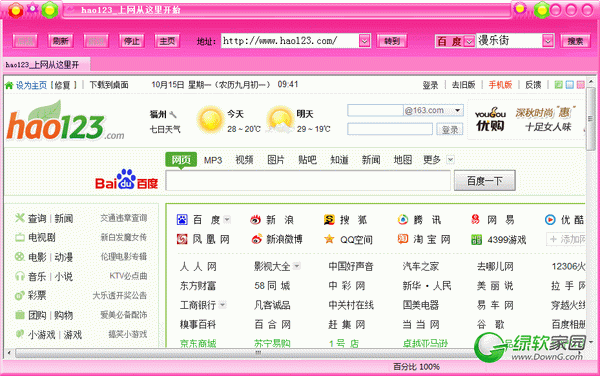Click the Tencent icon beside 腾讯

click(403, 220)
